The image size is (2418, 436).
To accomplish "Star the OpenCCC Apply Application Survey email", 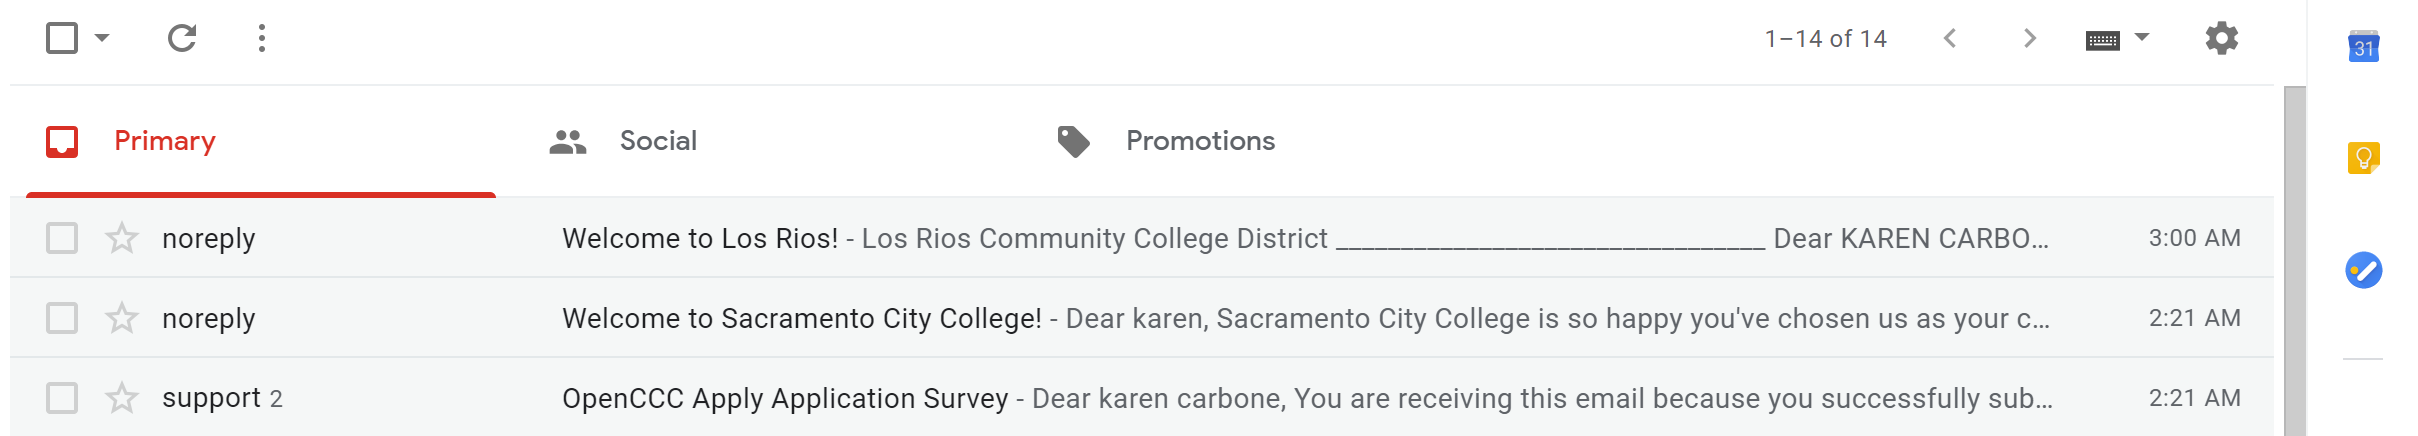I will click(x=122, y=398).
